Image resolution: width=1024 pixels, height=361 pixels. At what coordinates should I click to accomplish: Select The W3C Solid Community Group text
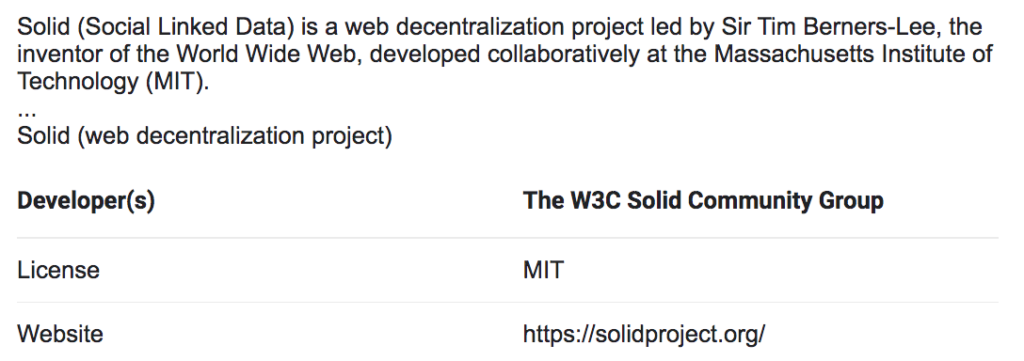703,200
